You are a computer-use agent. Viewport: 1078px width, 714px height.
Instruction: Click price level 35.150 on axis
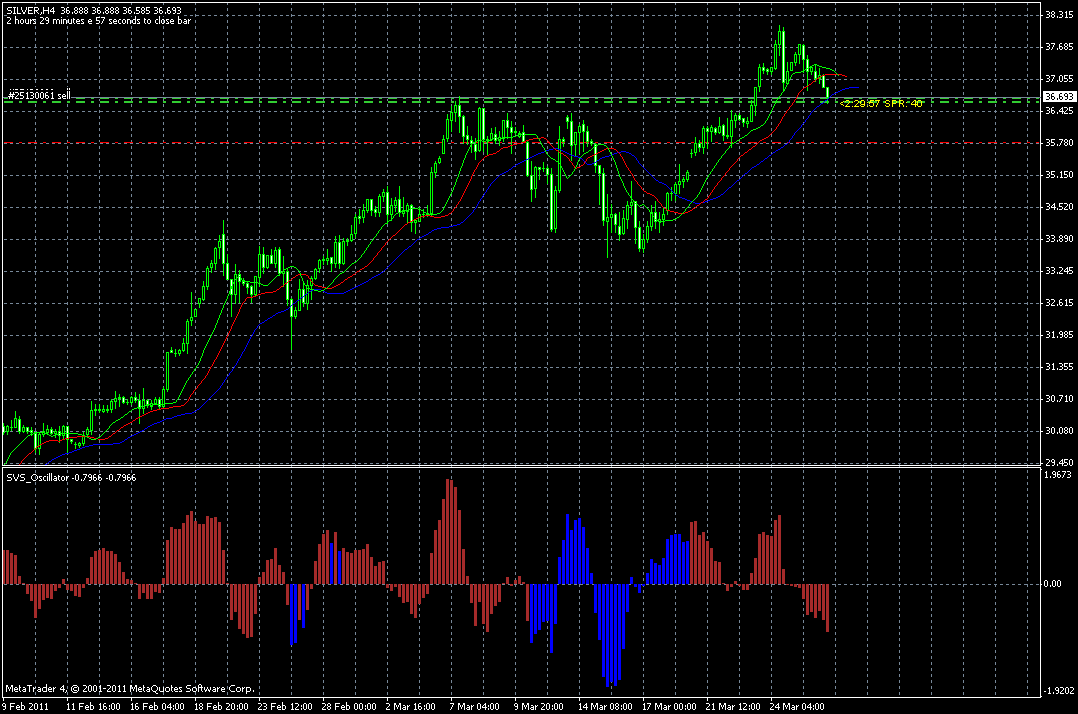coord(1059,175)
